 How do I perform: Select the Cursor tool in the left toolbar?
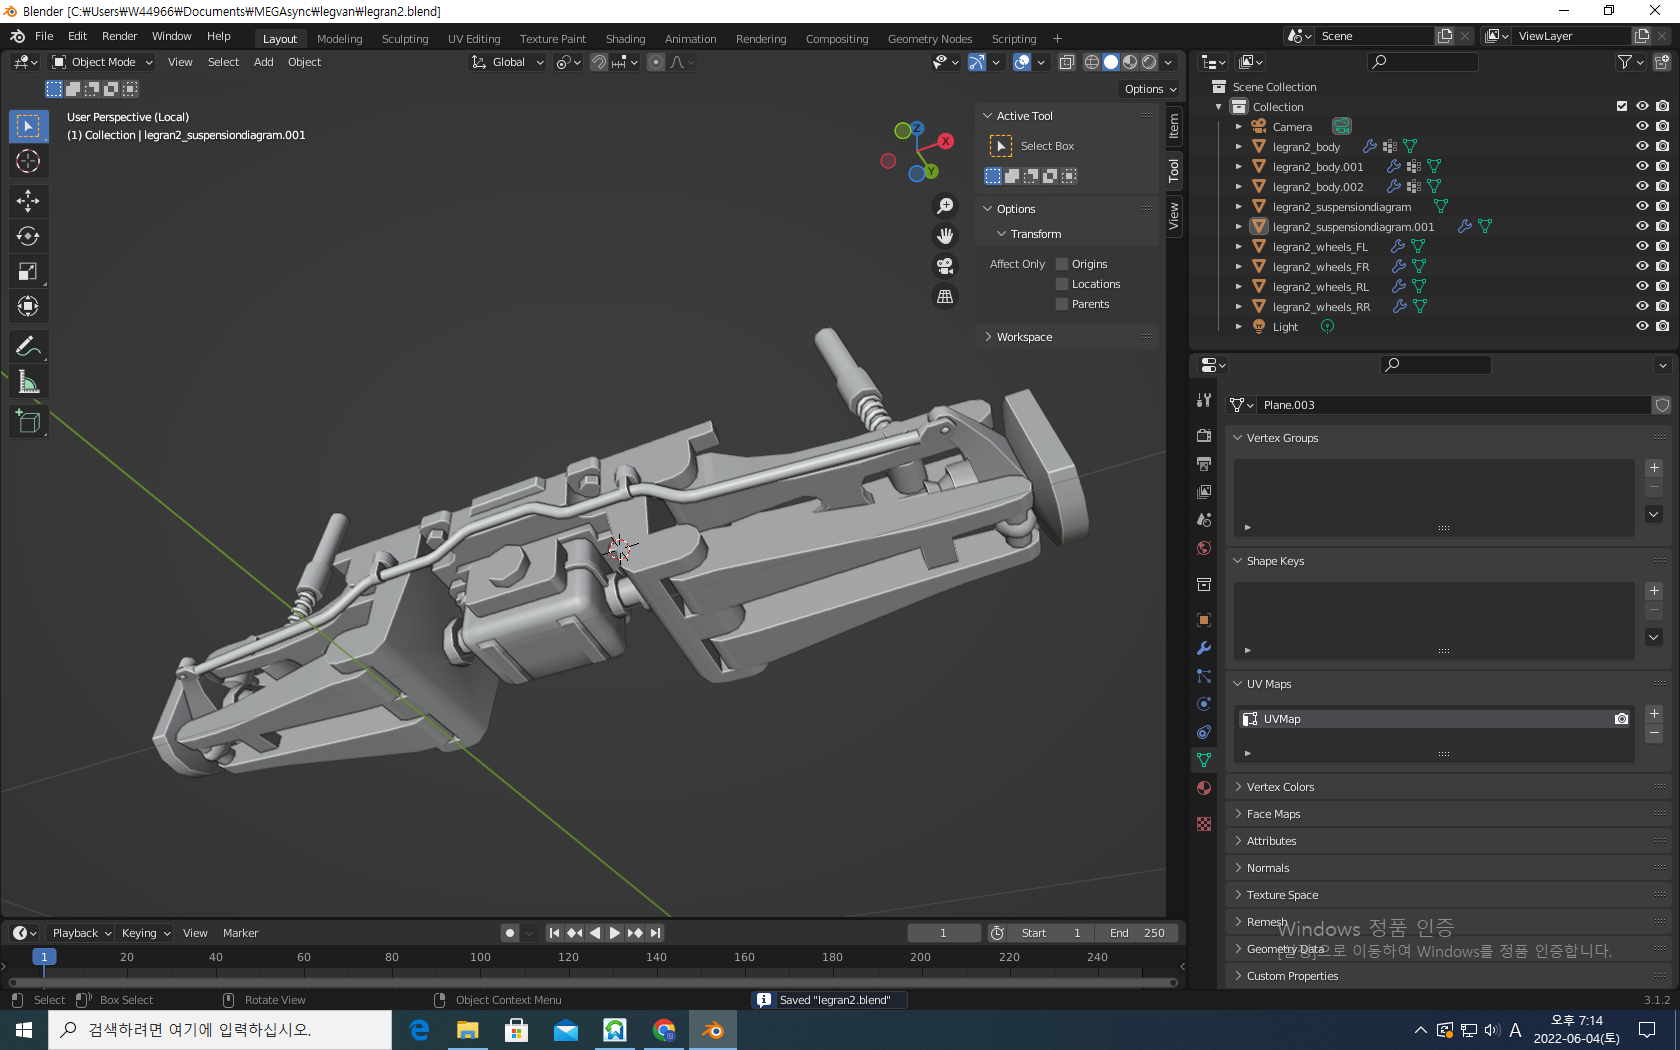pyautogui.click(x=28, y=161)
